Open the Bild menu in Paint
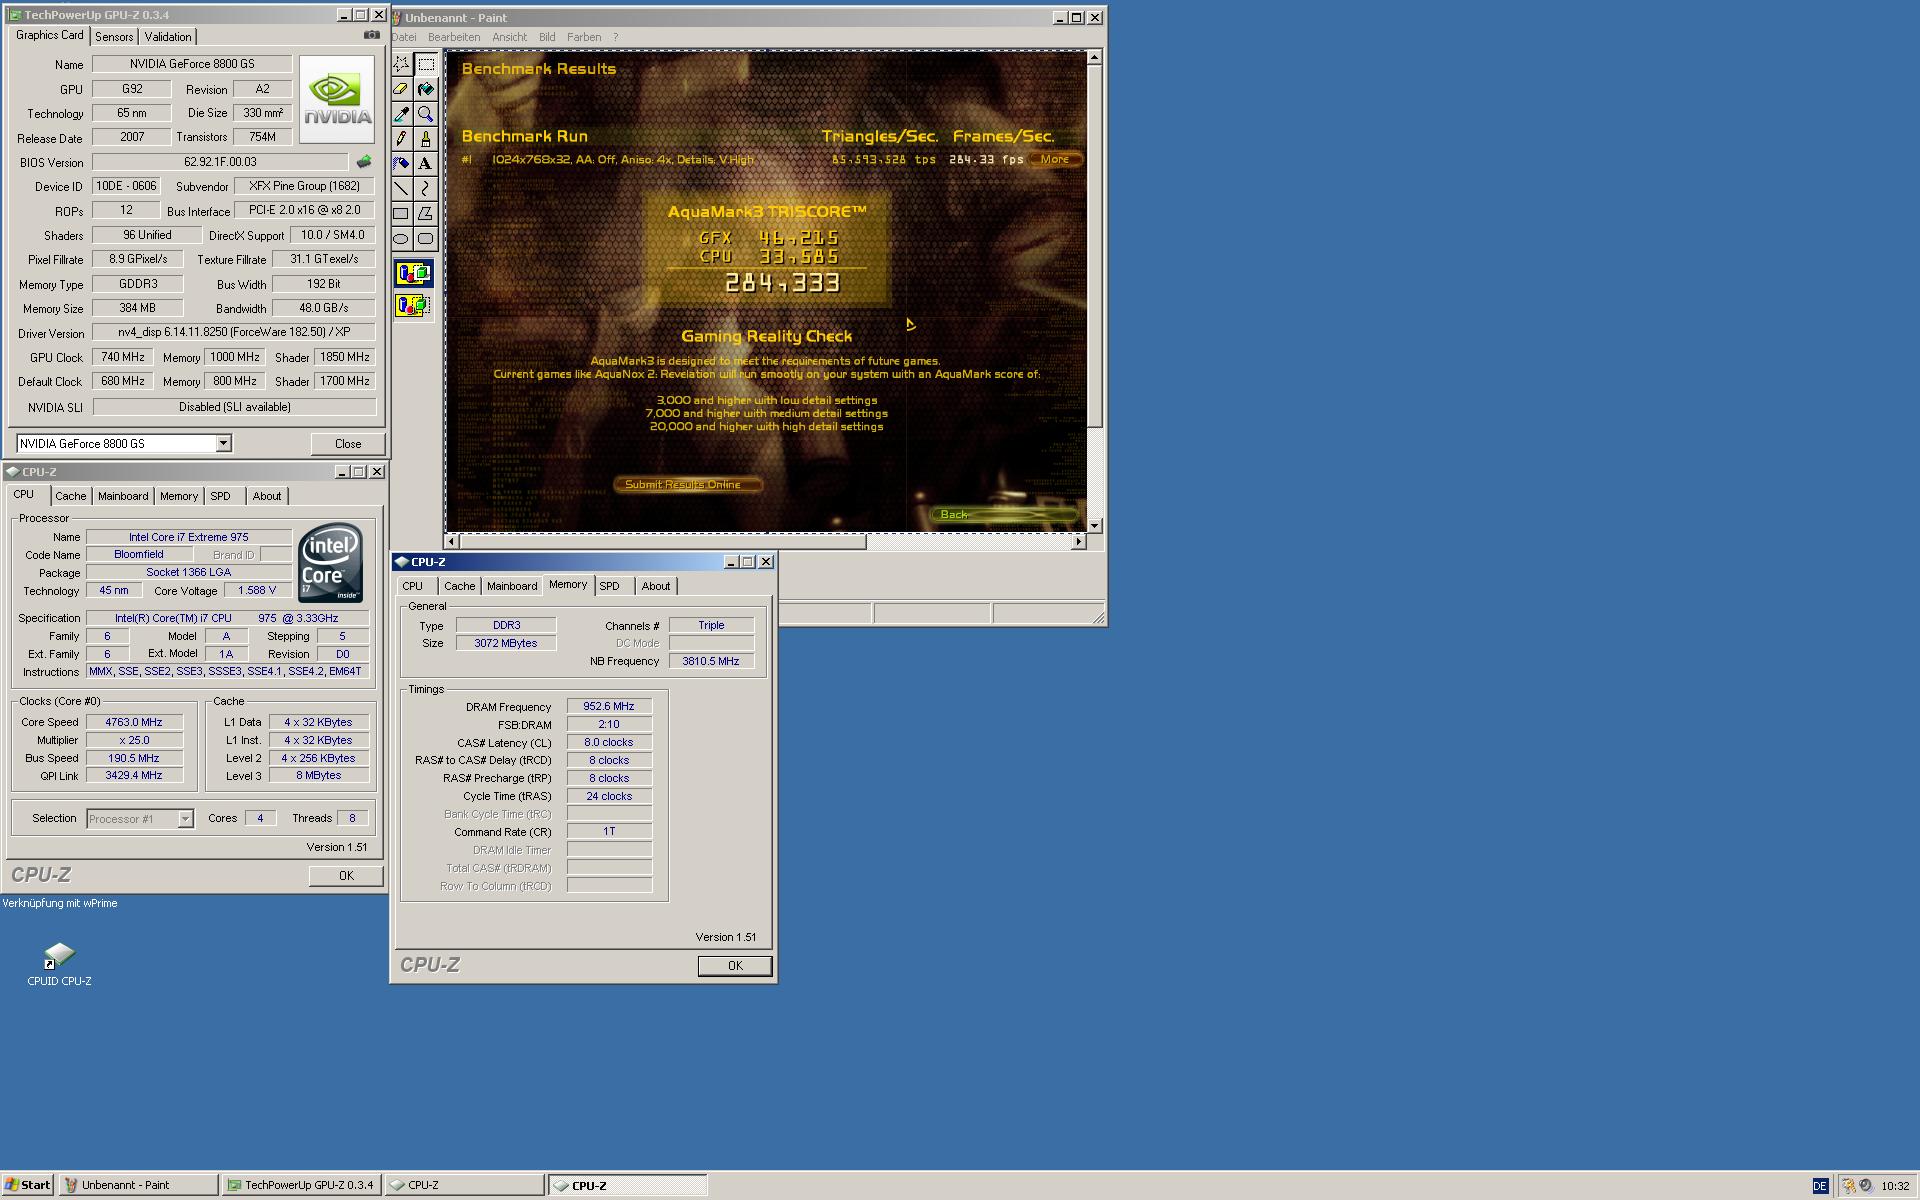This screenshot has height=1200, width=1920. coord(547,37)
